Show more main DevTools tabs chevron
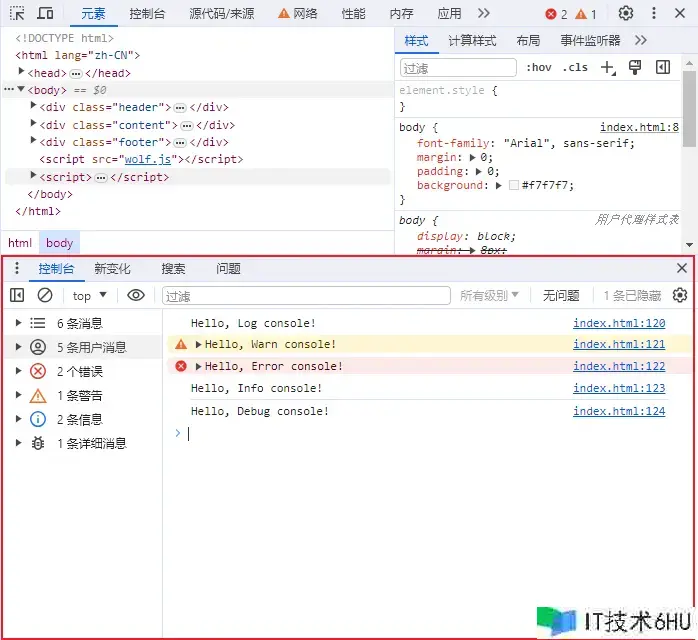698x640 pixels. coord(484,13)
